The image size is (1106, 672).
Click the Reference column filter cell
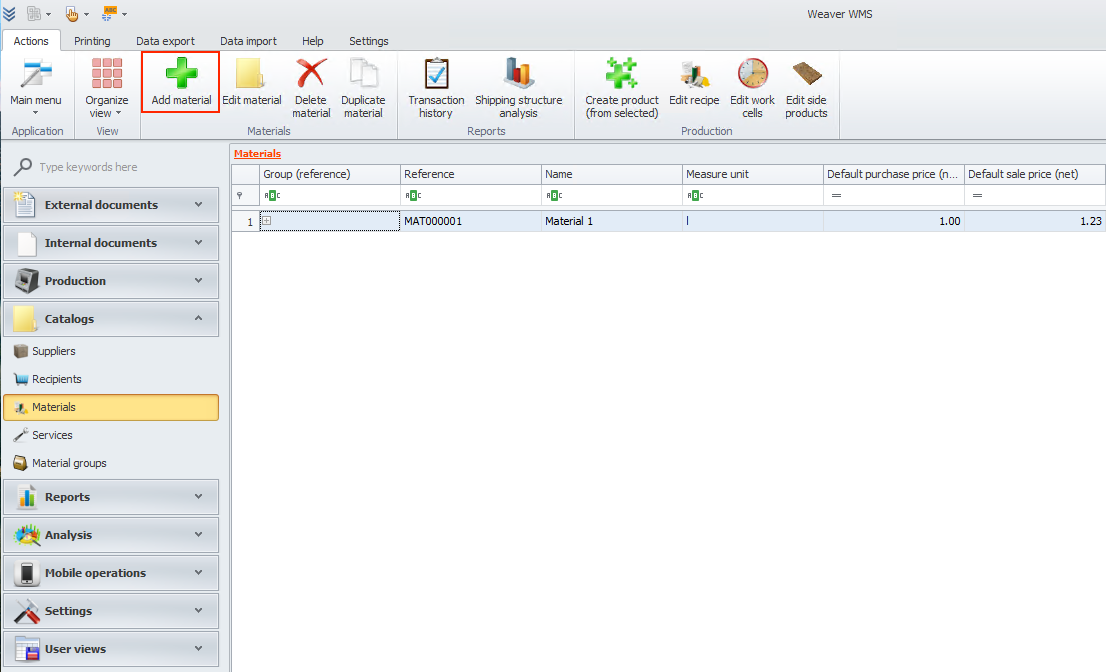(471, 195)
